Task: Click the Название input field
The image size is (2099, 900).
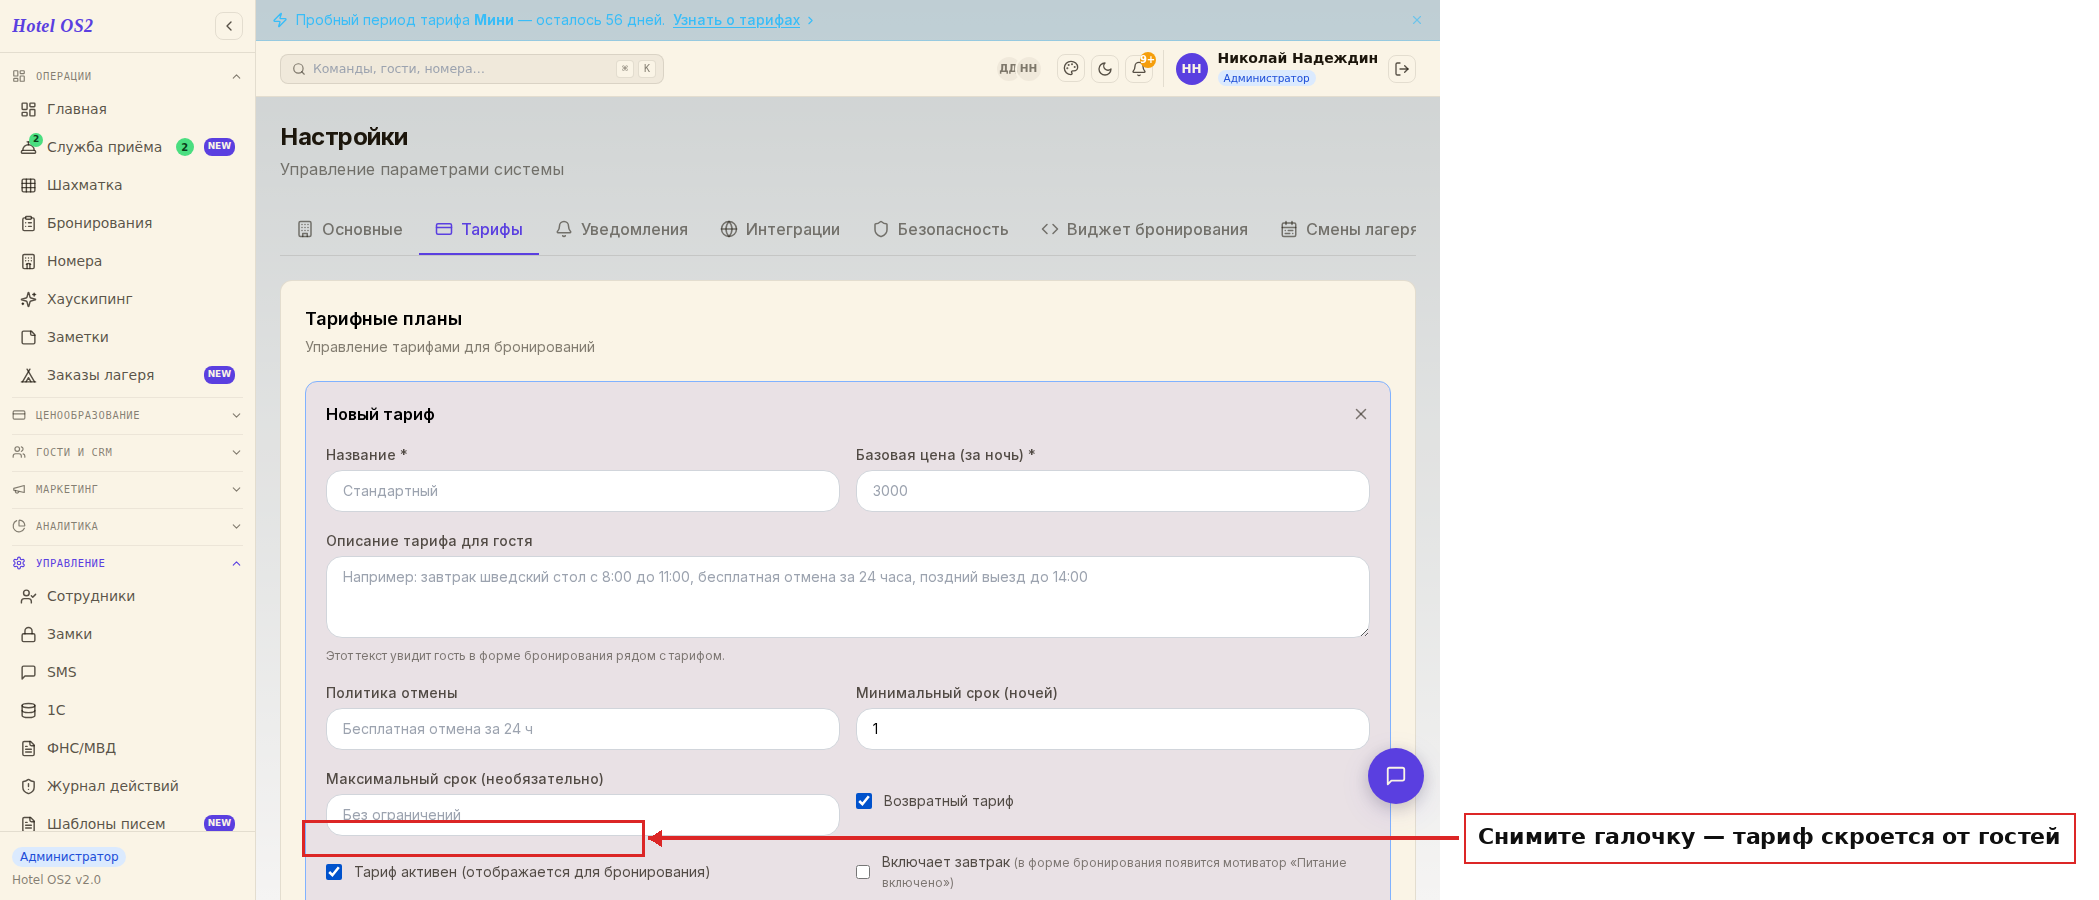Action: (583, 491)
